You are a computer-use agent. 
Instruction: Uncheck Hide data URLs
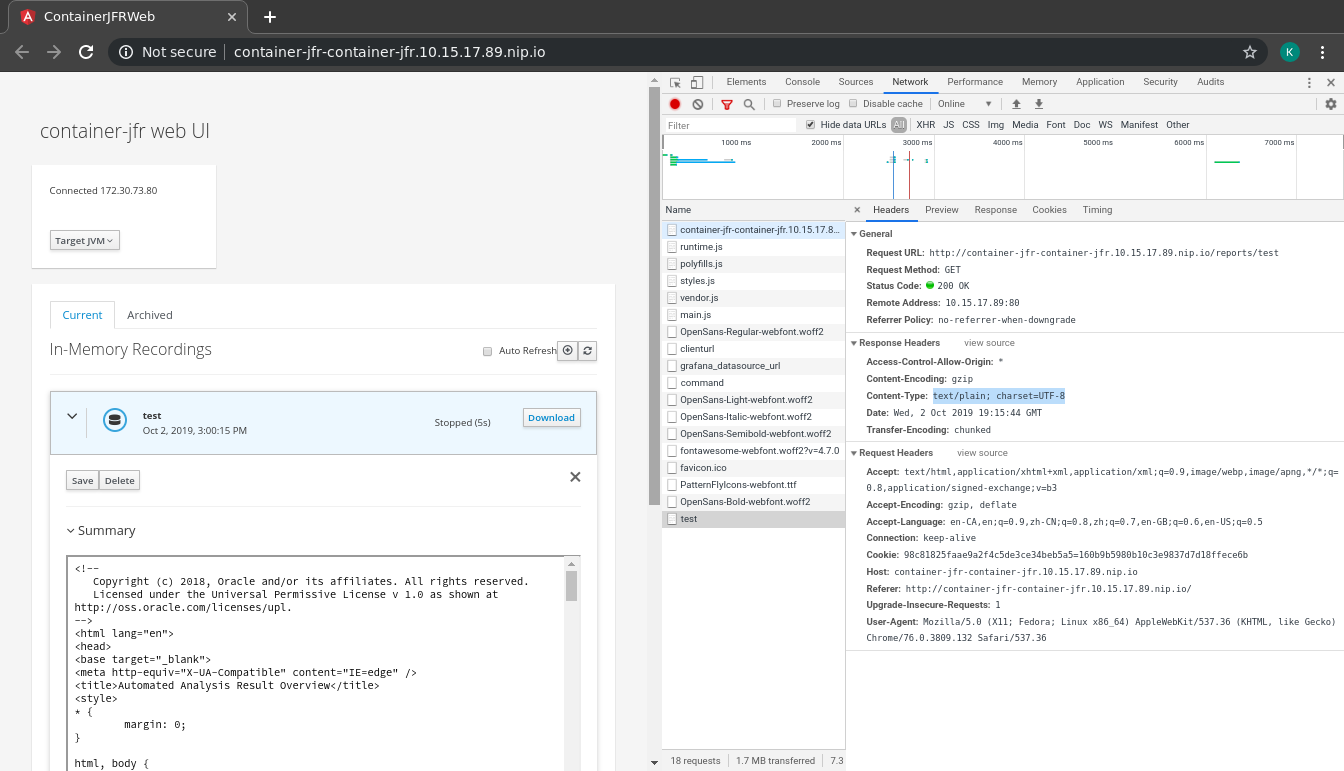click(811, 125)
